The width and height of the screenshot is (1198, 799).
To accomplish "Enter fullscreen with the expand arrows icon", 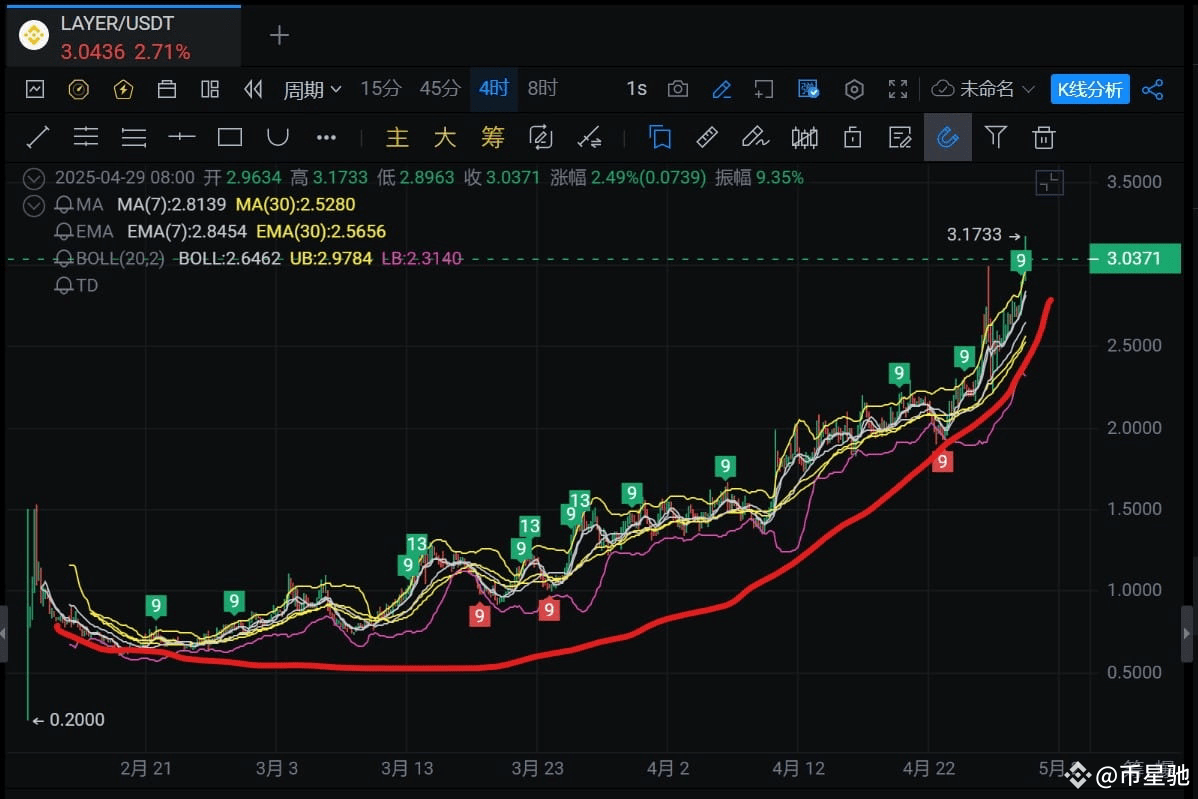I will click(898, 89).
